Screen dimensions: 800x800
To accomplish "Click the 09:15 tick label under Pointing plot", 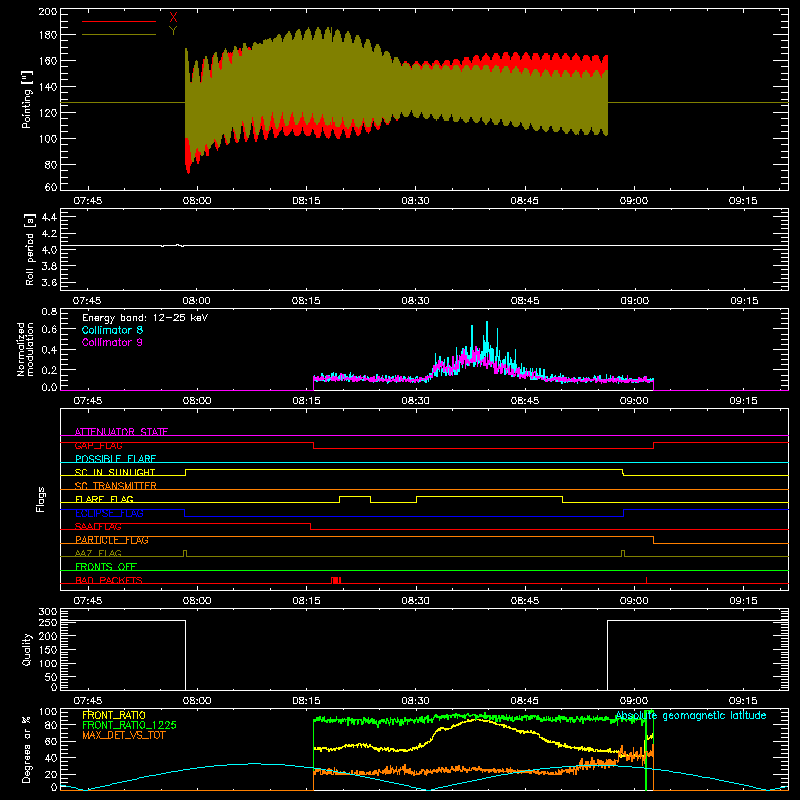I will (743, 201).
